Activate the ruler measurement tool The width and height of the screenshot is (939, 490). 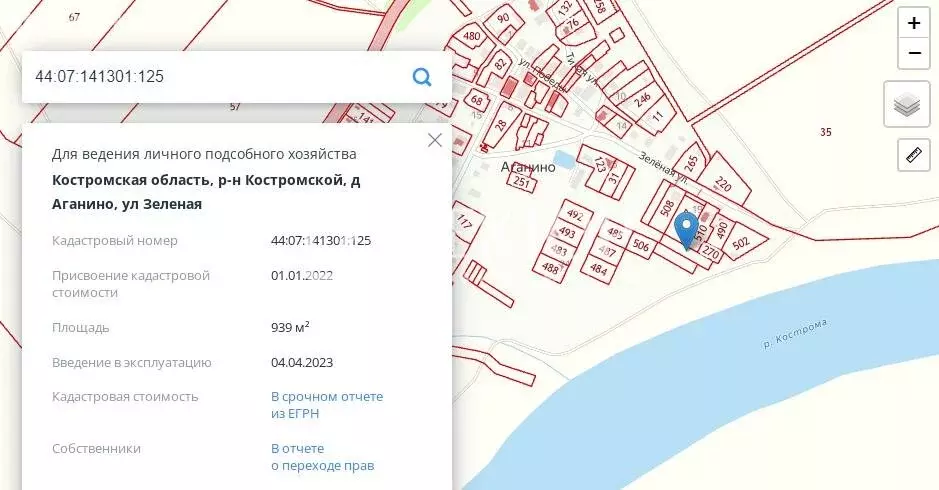click(x=912, y=154)
